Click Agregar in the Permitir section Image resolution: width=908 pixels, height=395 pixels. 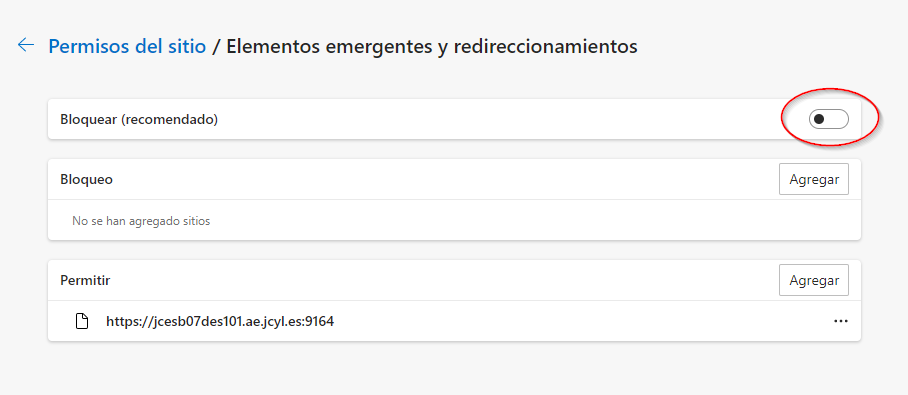coord(814,280)
